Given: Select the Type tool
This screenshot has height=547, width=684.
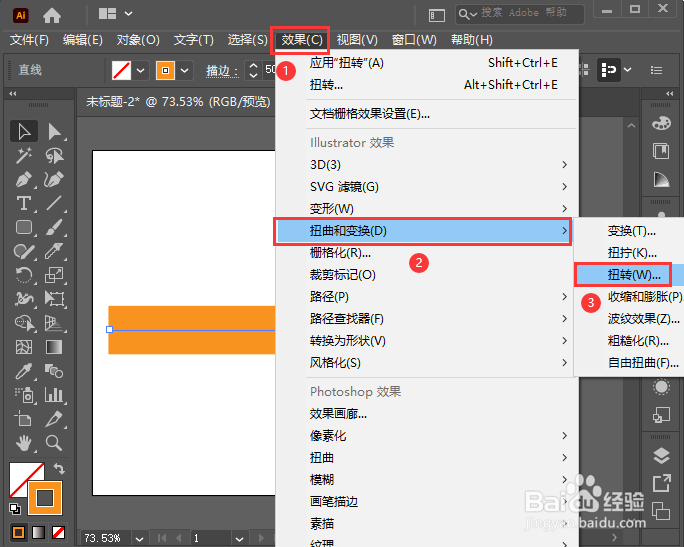Looking at the screenshot, I should [x=24, y=203].
